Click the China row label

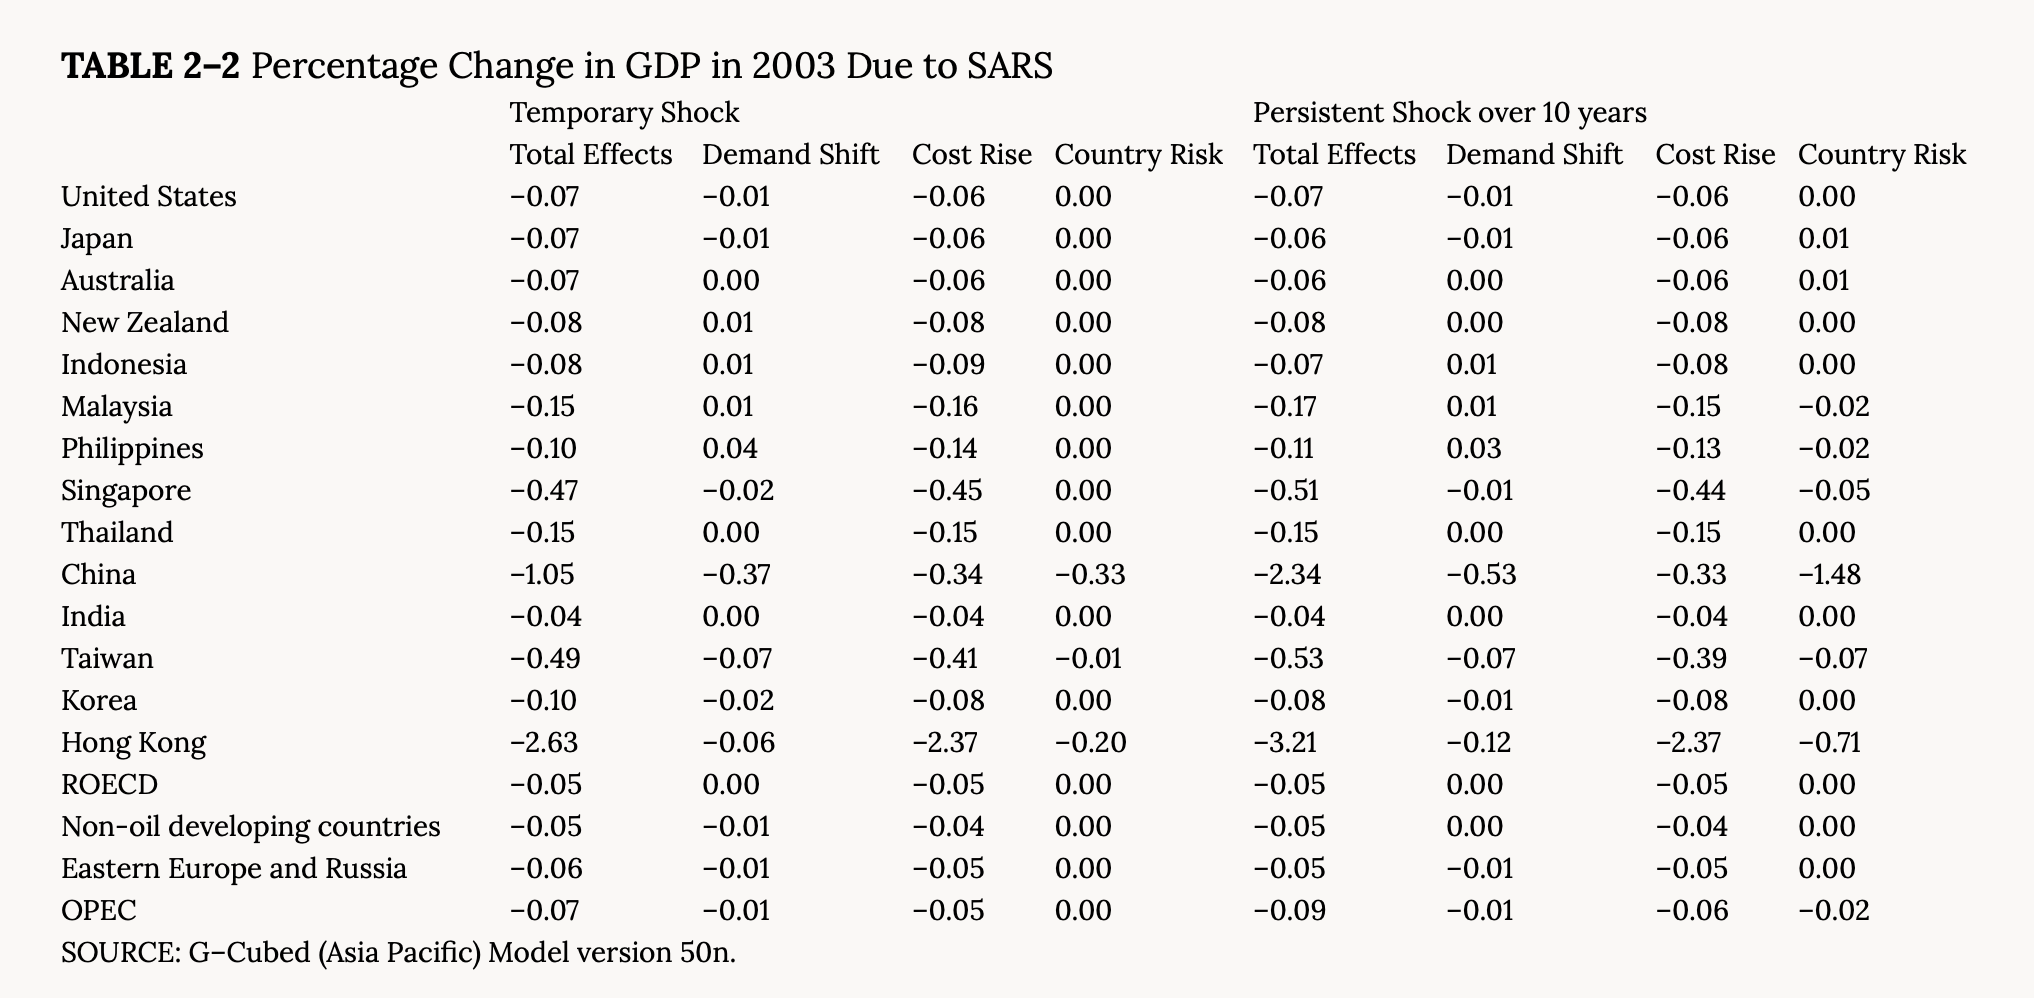click(98, 574)
